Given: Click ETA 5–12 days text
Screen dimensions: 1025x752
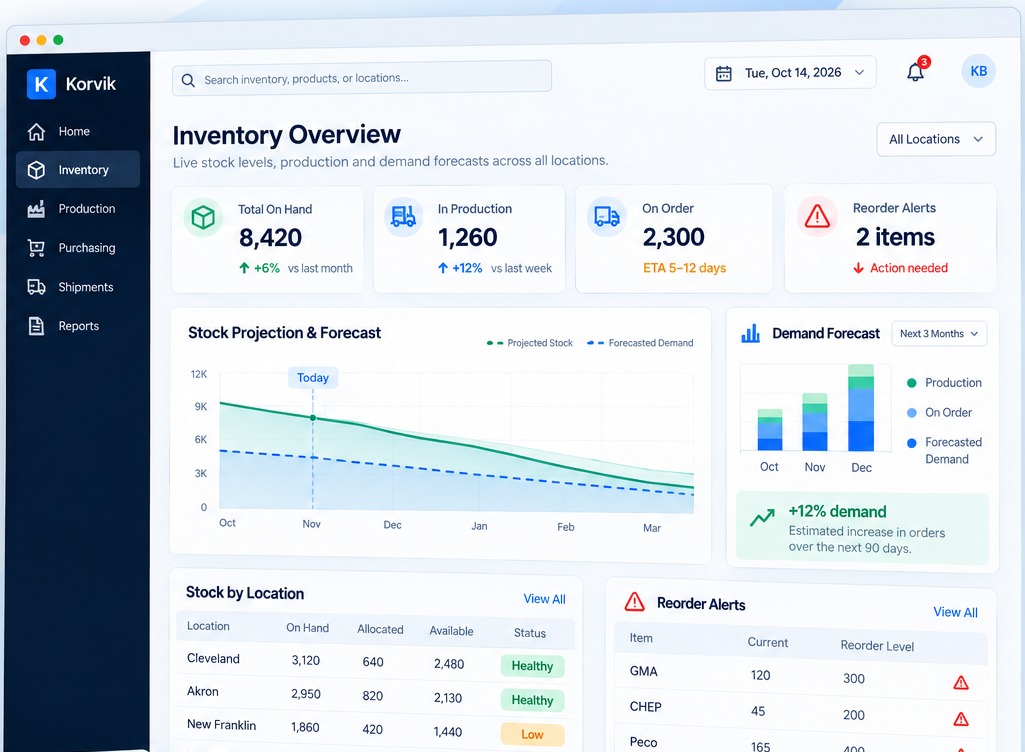Looking at the screenshot, I should tap(684, 268).
